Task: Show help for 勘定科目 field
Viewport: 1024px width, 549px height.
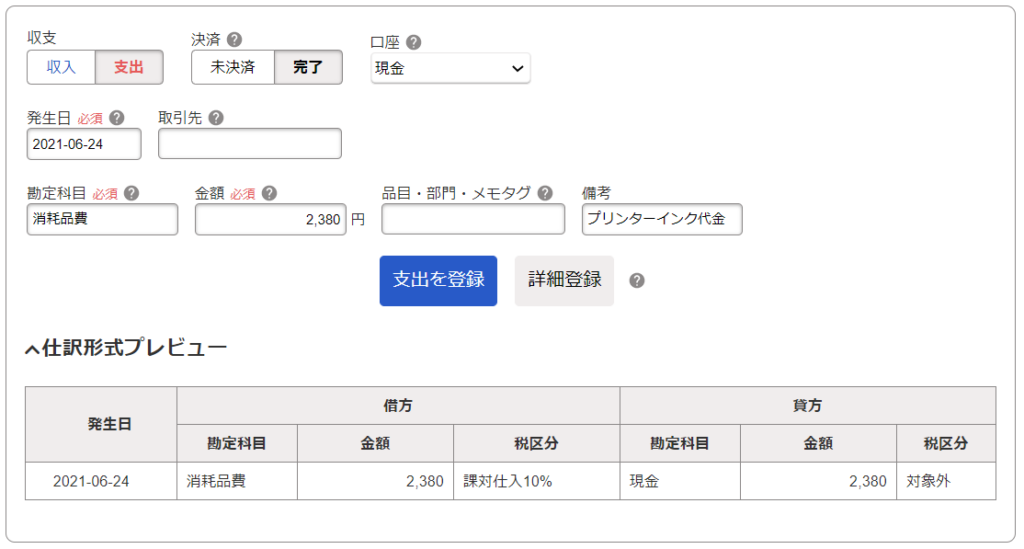Action: click(x=131, y=193)
